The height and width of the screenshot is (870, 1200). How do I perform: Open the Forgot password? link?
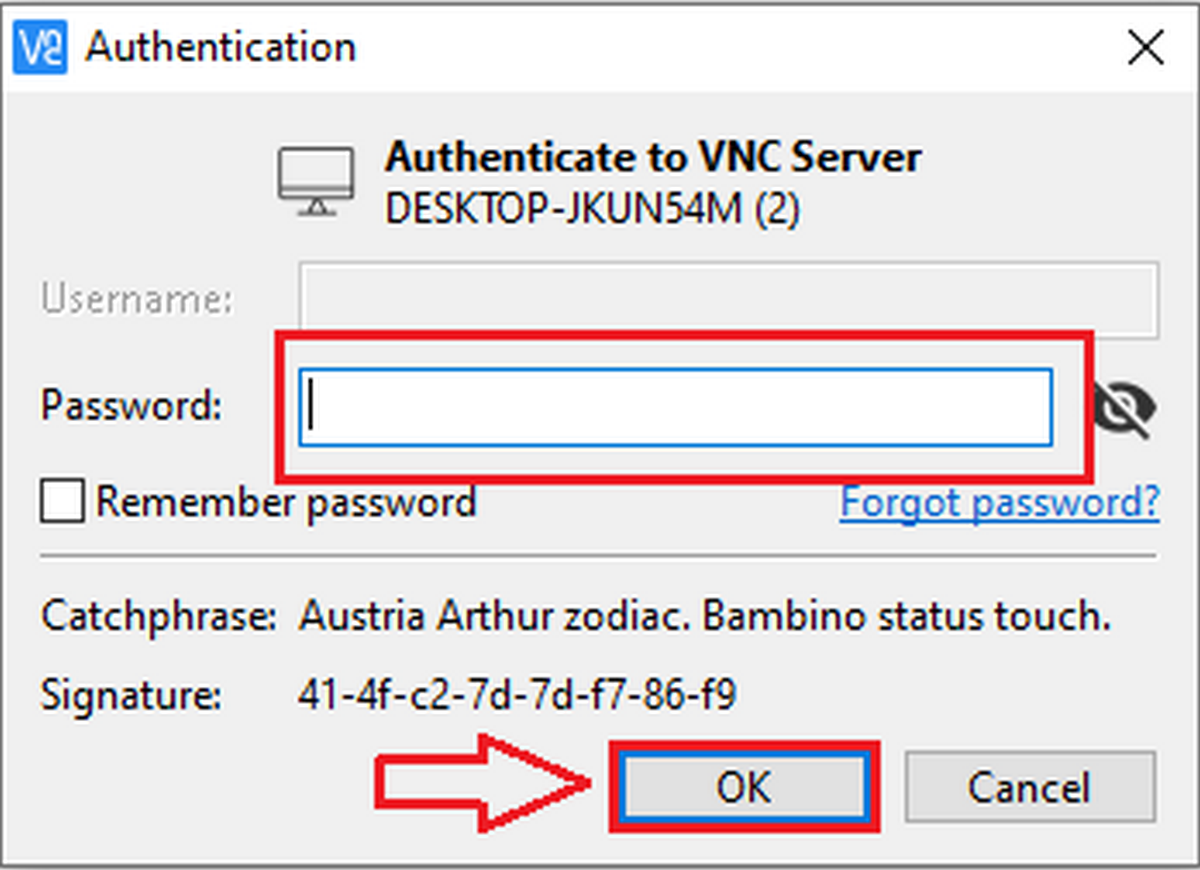[x=999, y=502]
